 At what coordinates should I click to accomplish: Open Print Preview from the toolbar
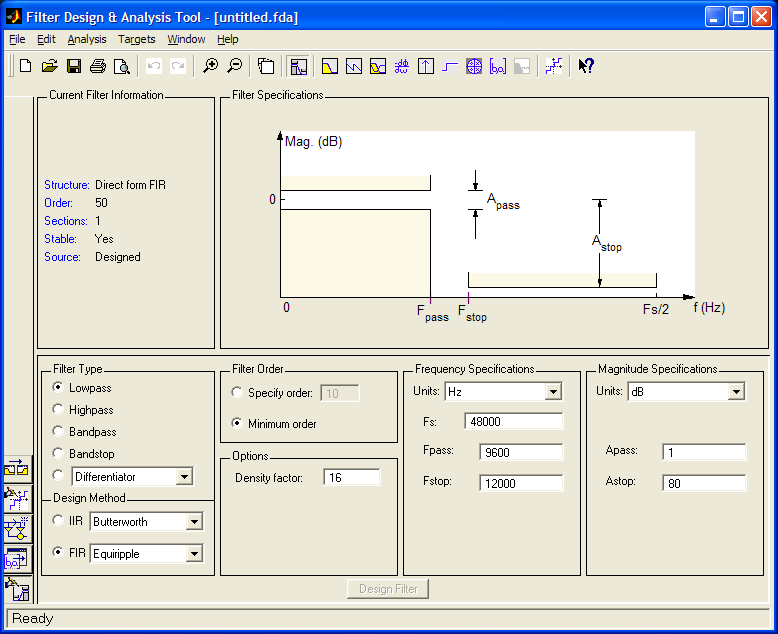[122, 66]
